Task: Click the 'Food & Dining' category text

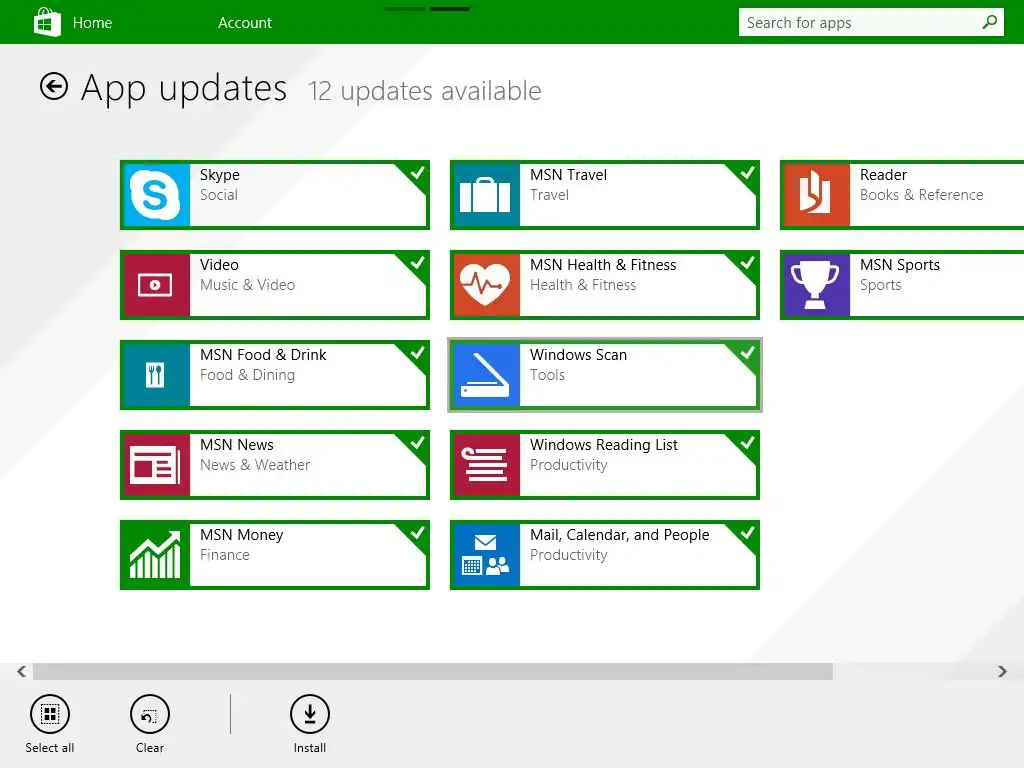Action: coord(247,376)
